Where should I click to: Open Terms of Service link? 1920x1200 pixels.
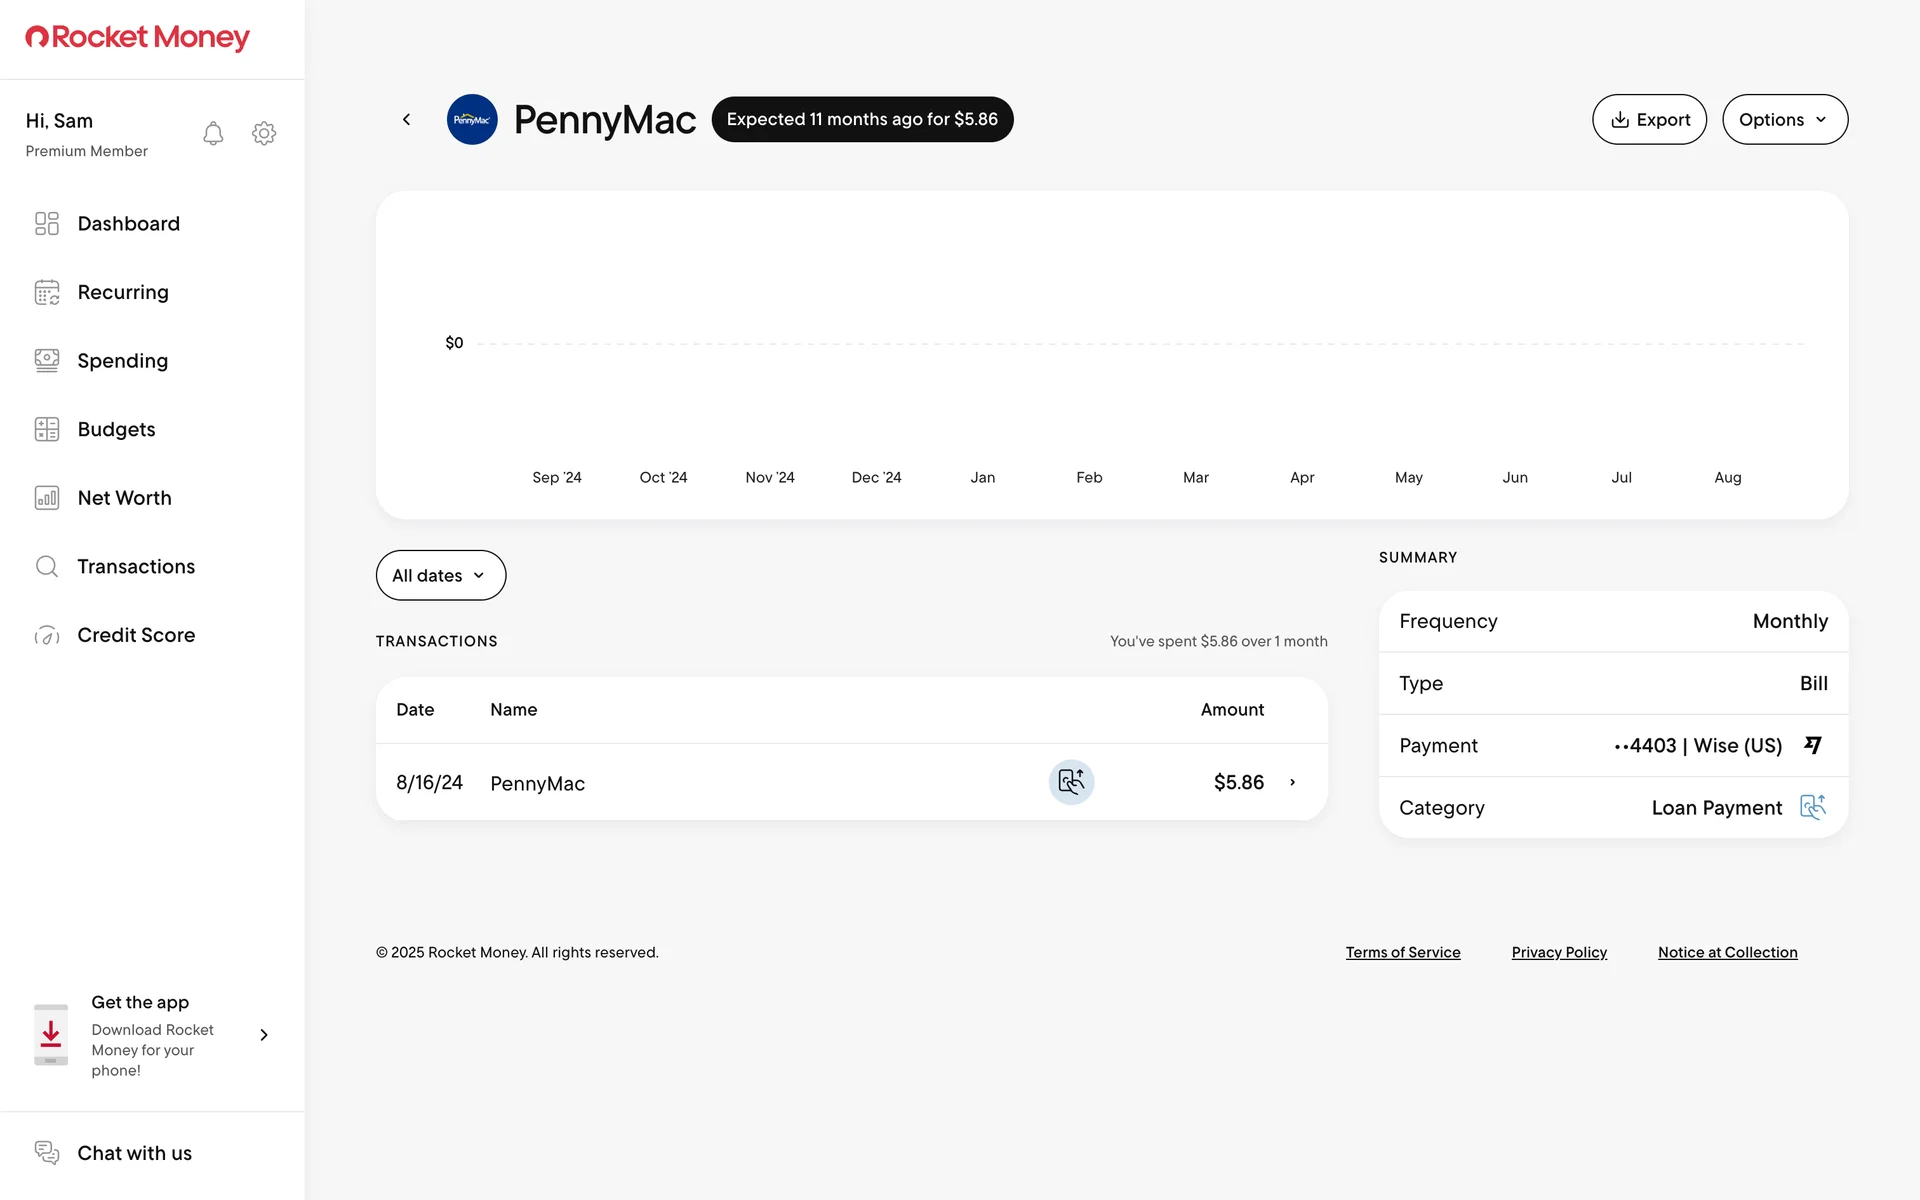pyautogui.click(x=1402, y=952)
